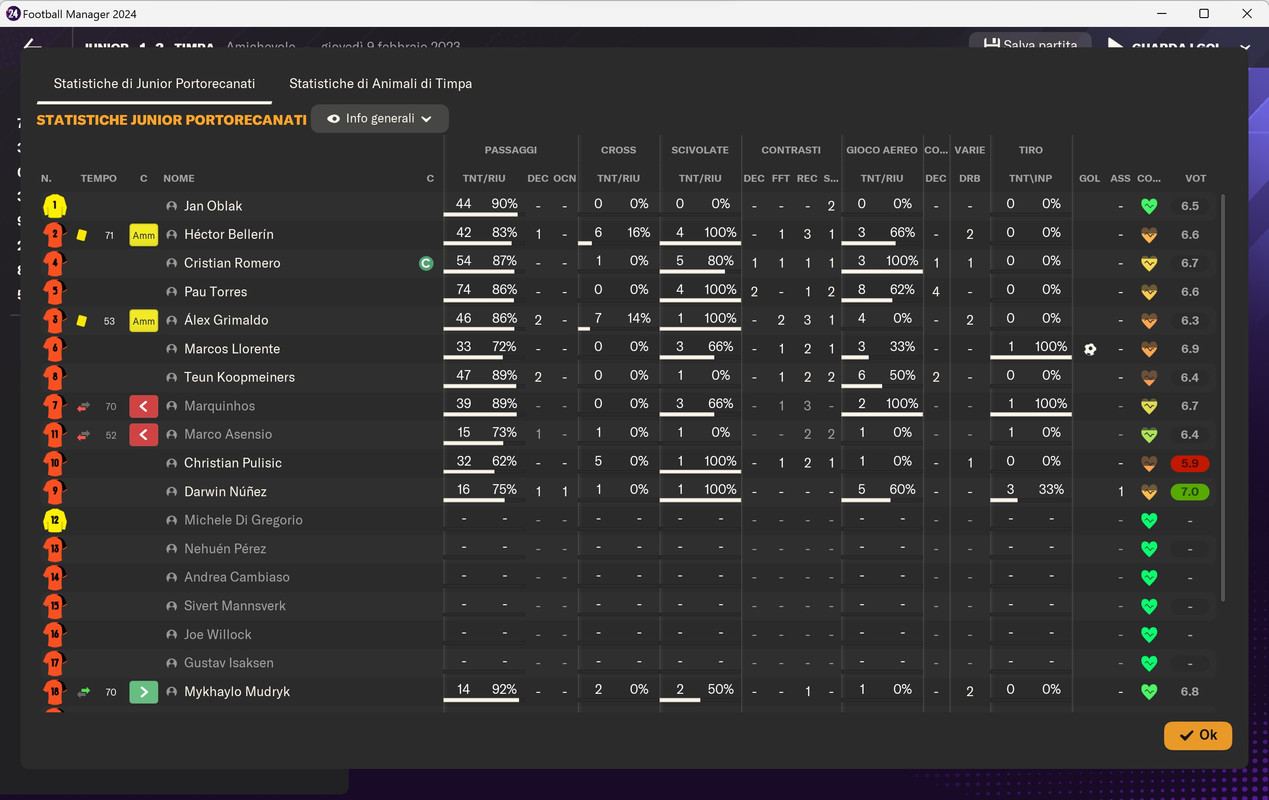Click Mykhaylo Mudryk's number 18 shirt icon
Viewport: 1269px width, 800px height.
[54, 692]
